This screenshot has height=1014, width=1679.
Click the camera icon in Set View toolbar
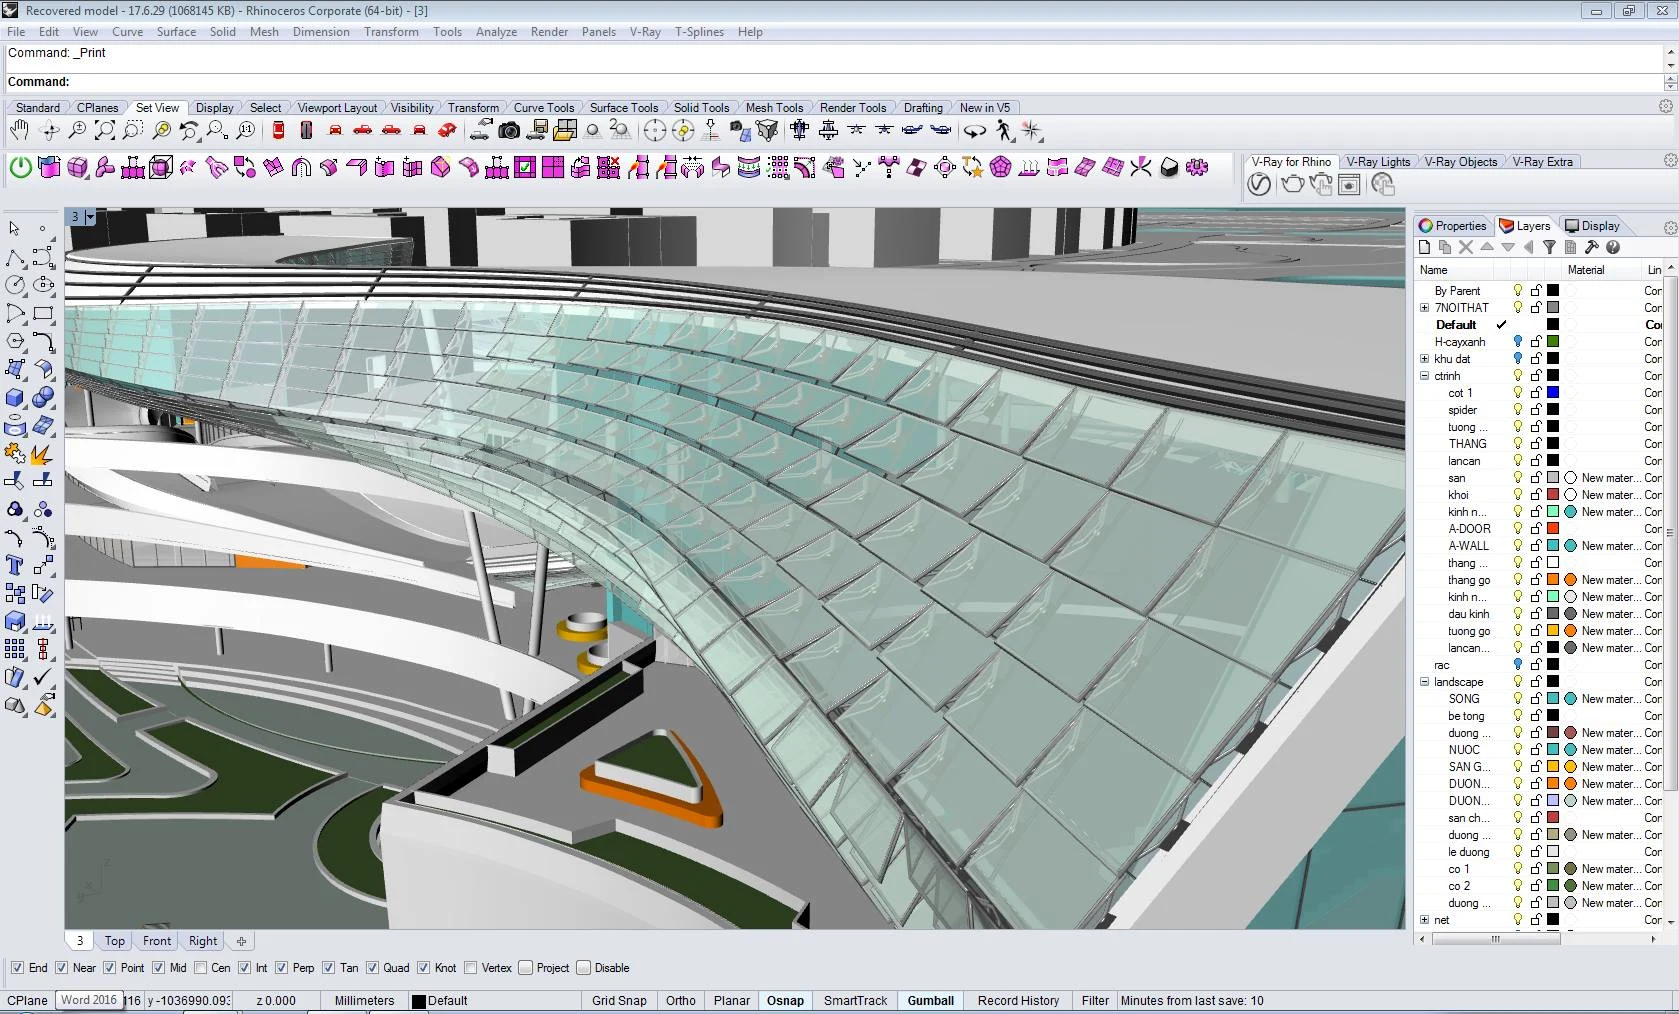(x=509, y=131)
